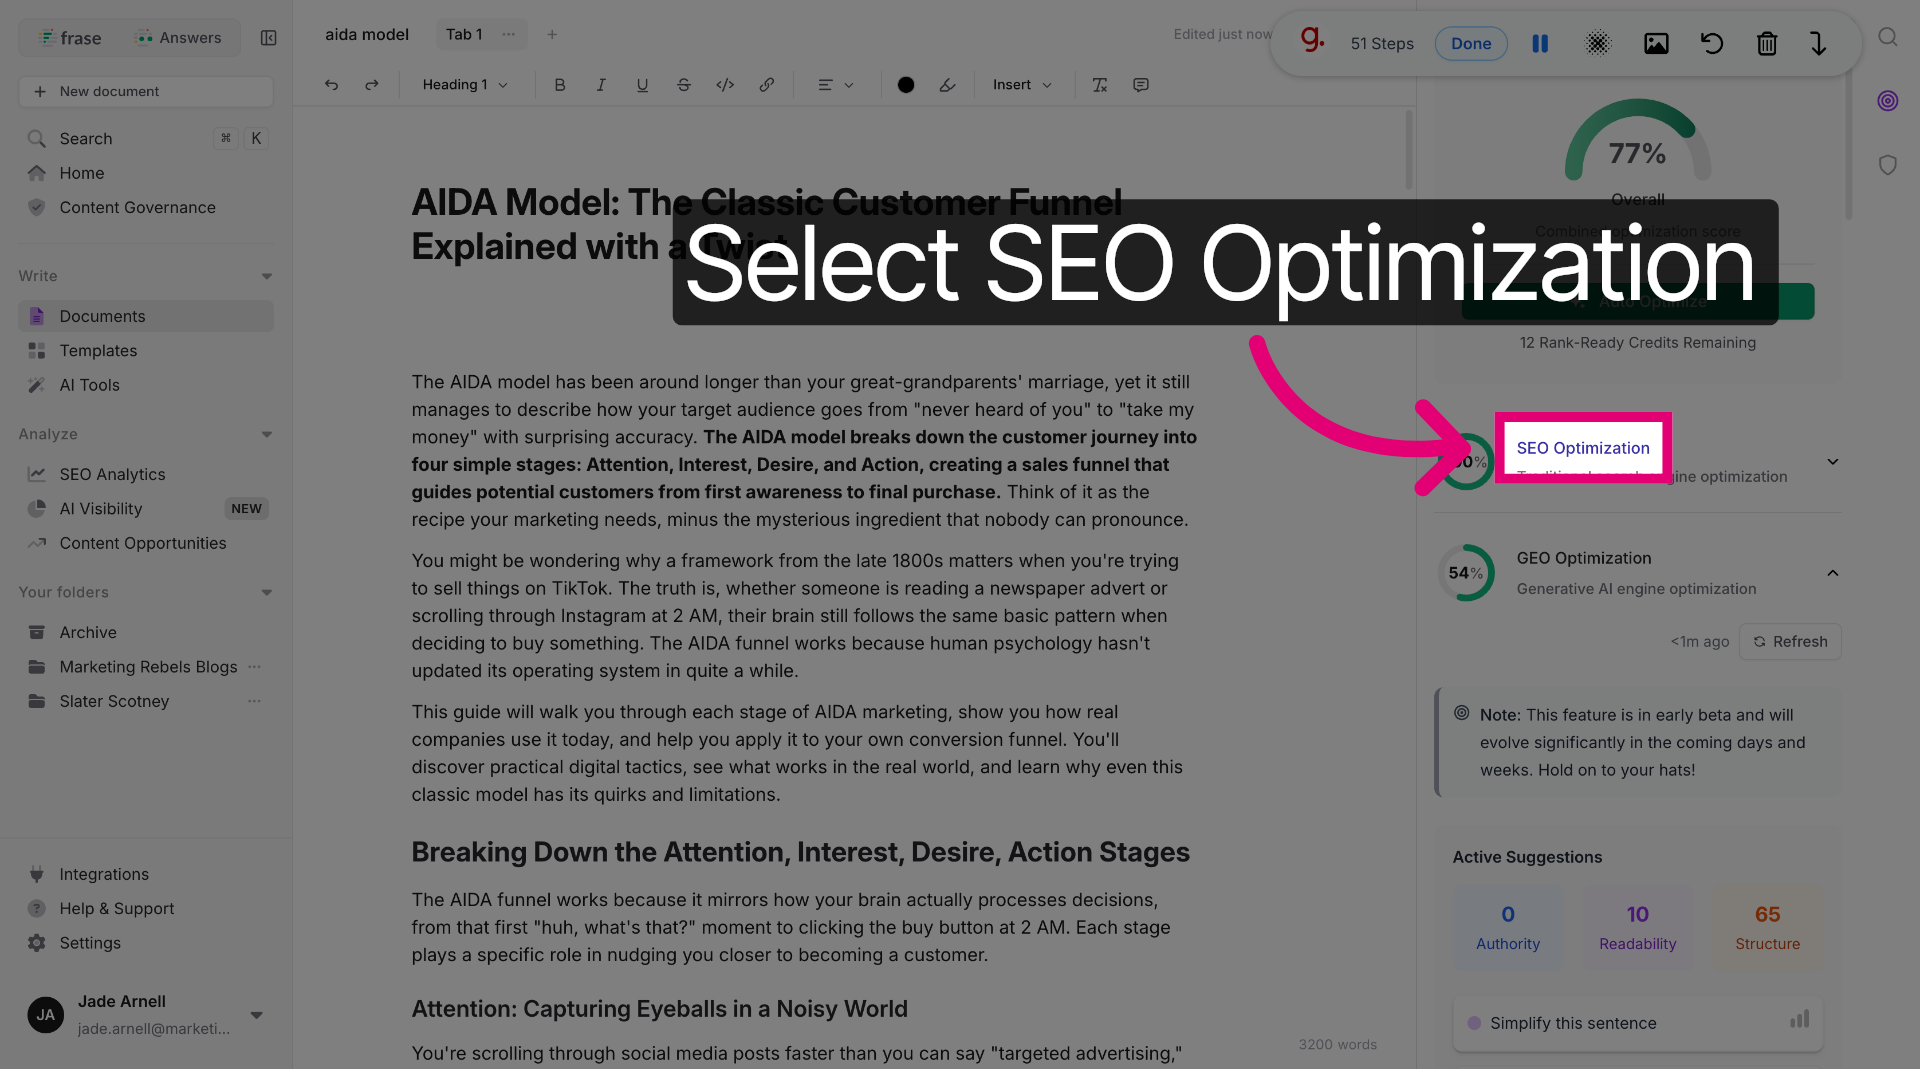Viewport: 1920px width, 1069px height.
Task: Click the down-arrow icon in recorder toolbar
Action: click(x=1818, y=43)
